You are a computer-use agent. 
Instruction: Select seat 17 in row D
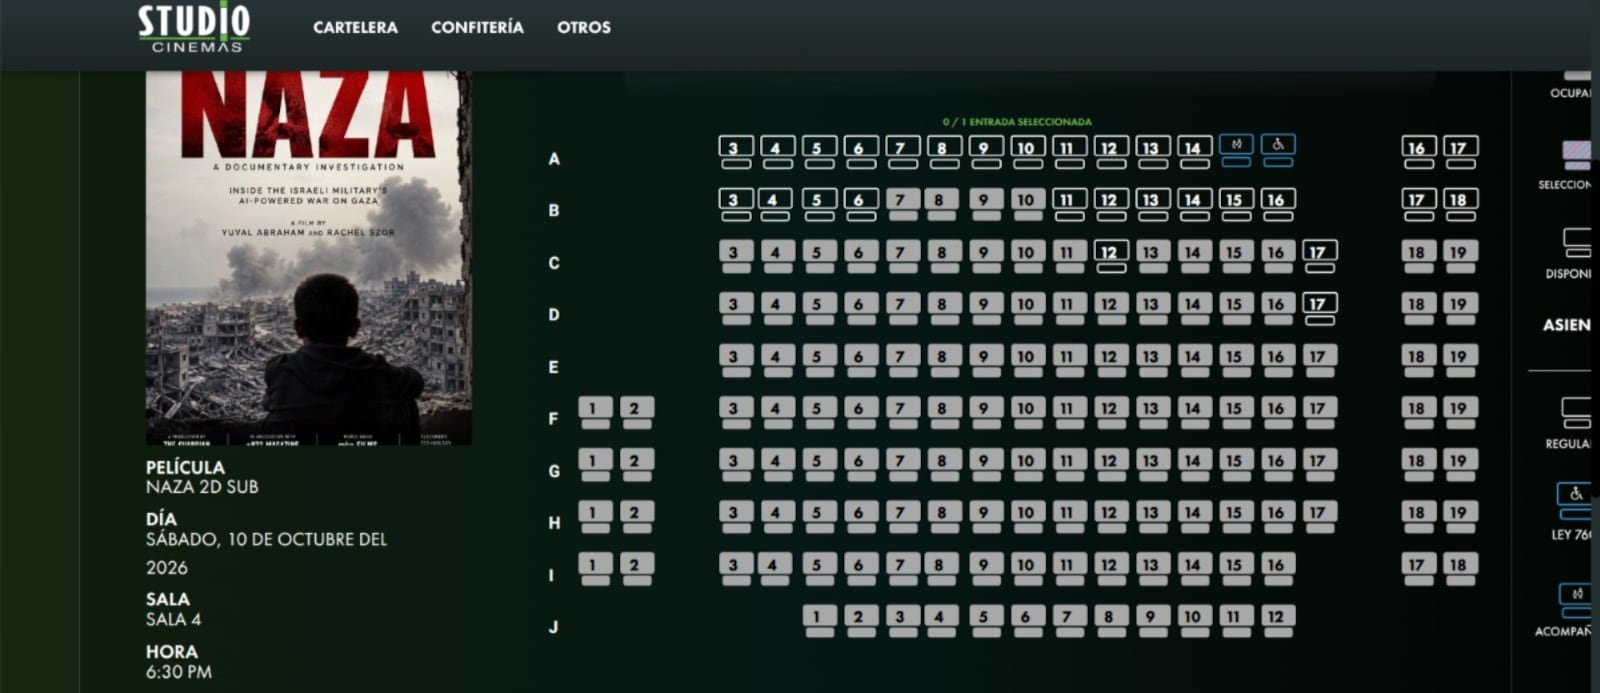click(x=1320, y=308)
